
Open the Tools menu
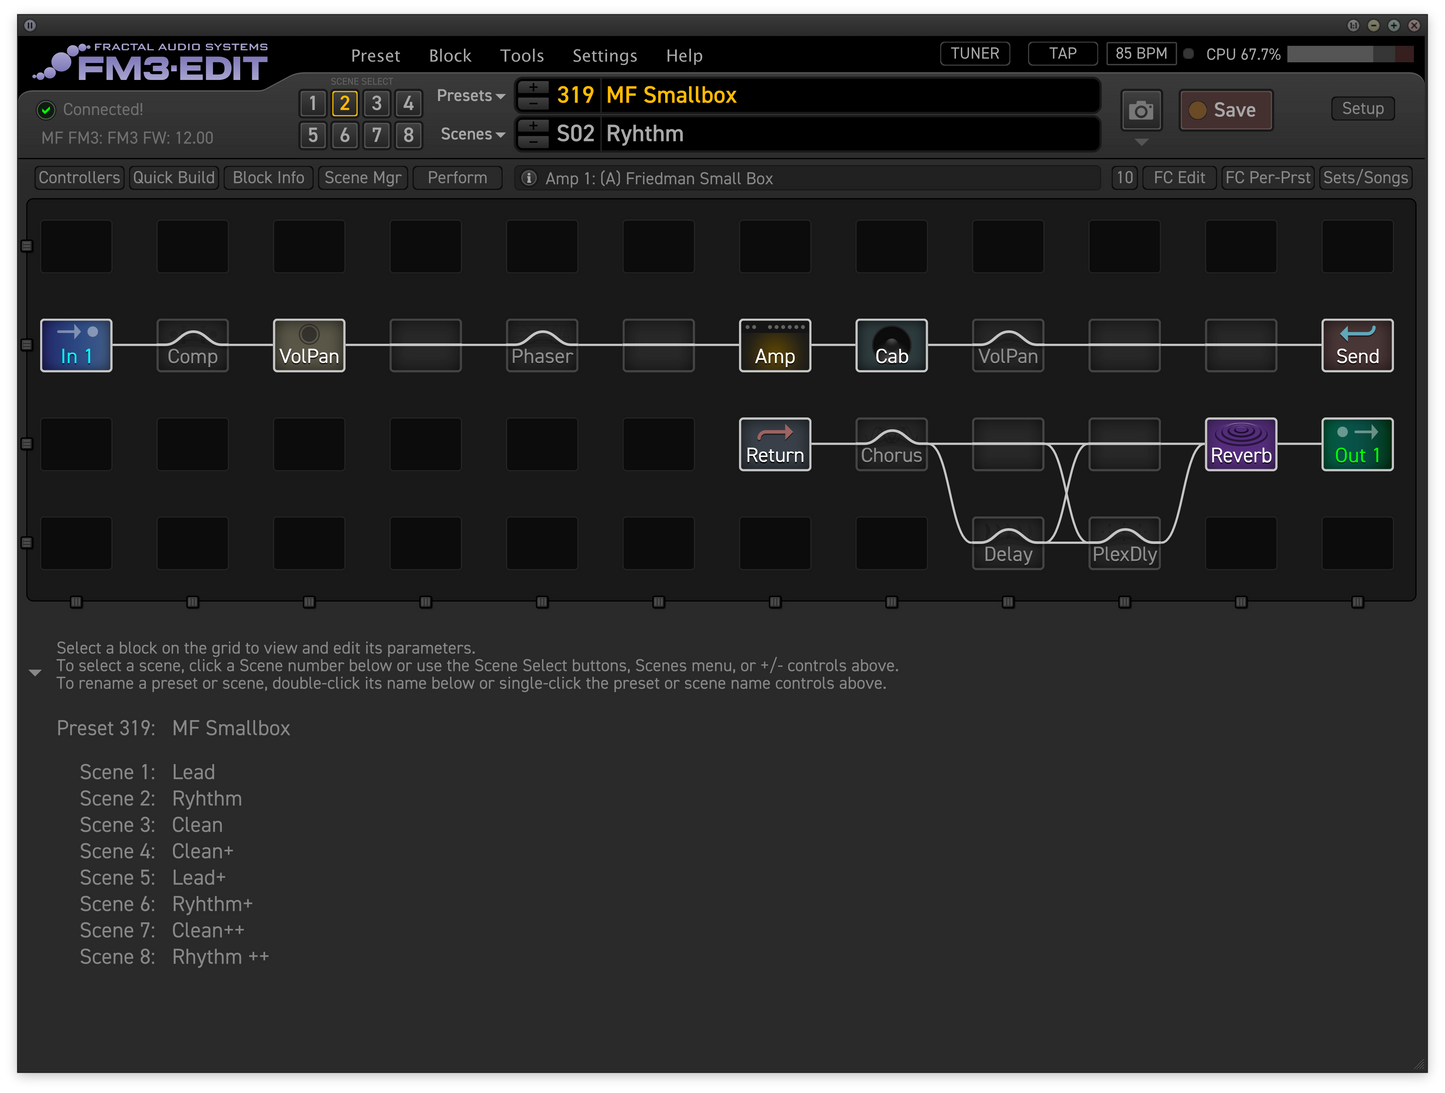(x=522, y=56)
